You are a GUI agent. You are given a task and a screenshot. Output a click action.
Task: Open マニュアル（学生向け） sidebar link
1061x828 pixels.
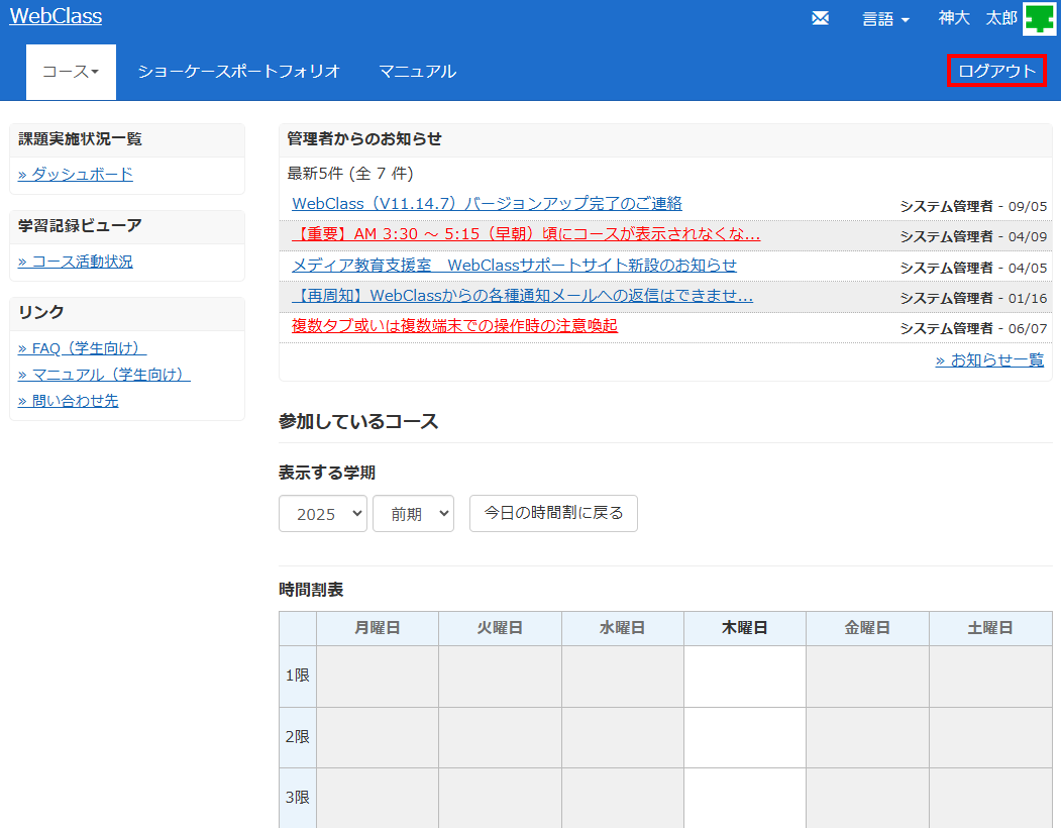pyautogui.click(x=104, y=375)
